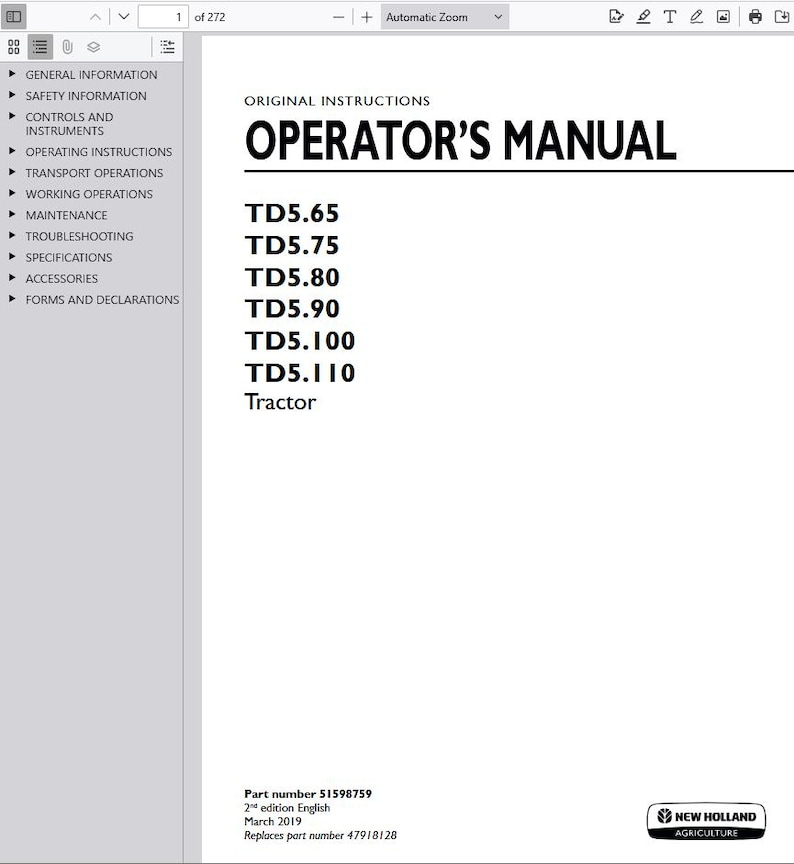The image size is (794, 864).
Task: Click the TD5.75 model text
Action: [292, 245]
